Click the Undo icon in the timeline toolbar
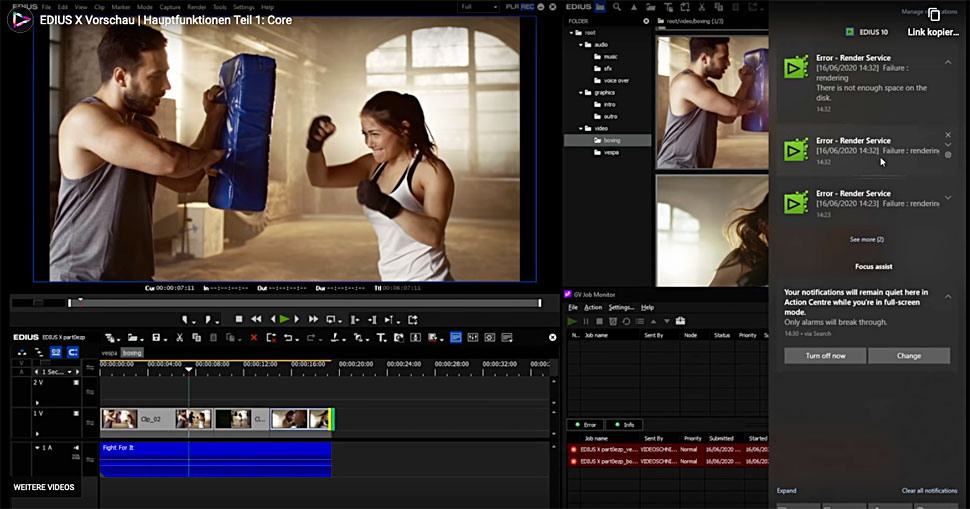Viewport: 970px width, 509px height. coord(288,338)
